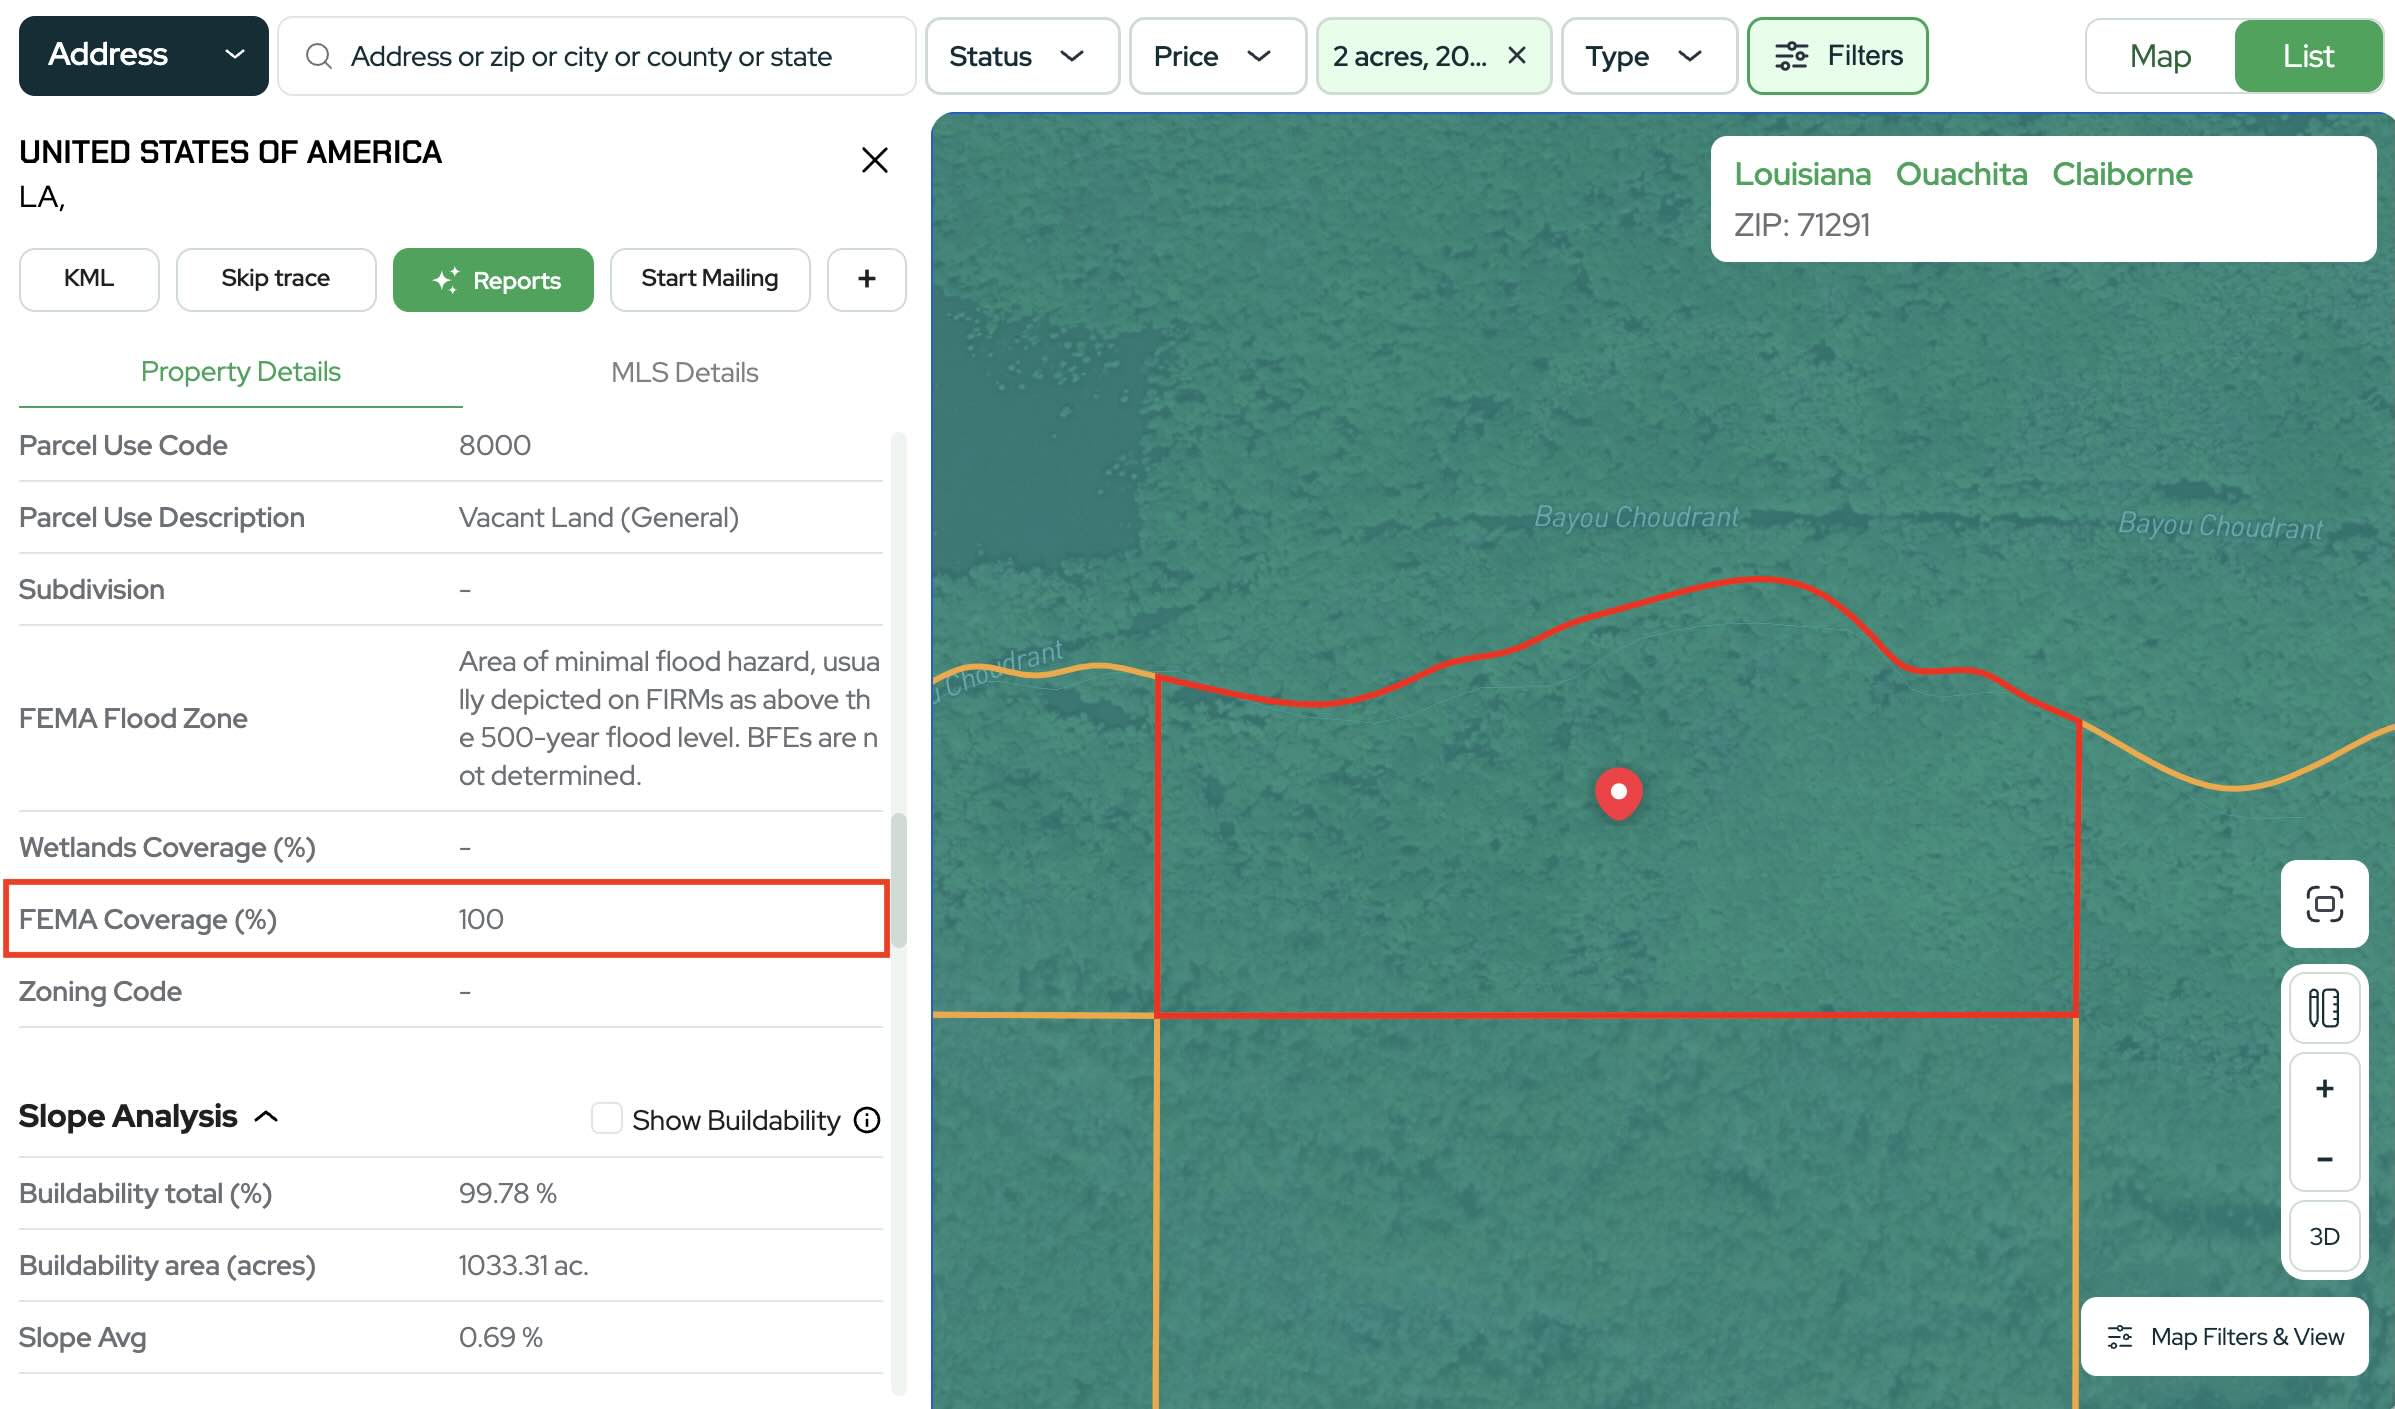Click the Show Buildability info icon

point(867,1120)
